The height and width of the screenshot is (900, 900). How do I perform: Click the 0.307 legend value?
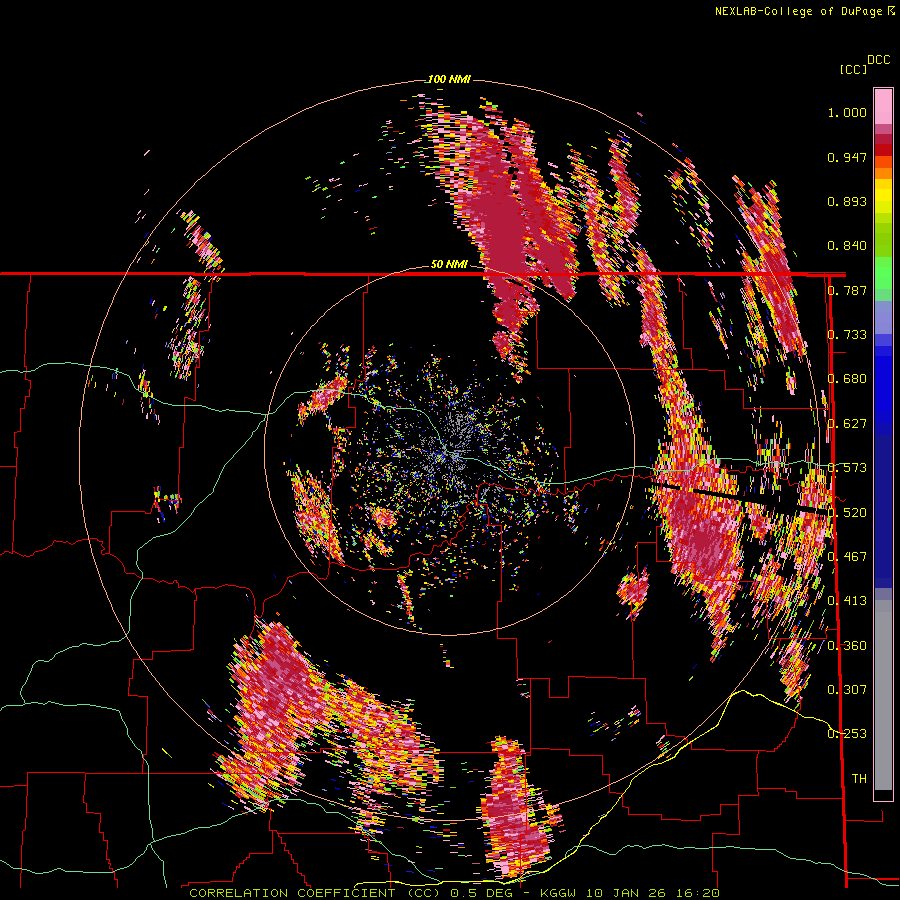(x=847, y=690)
